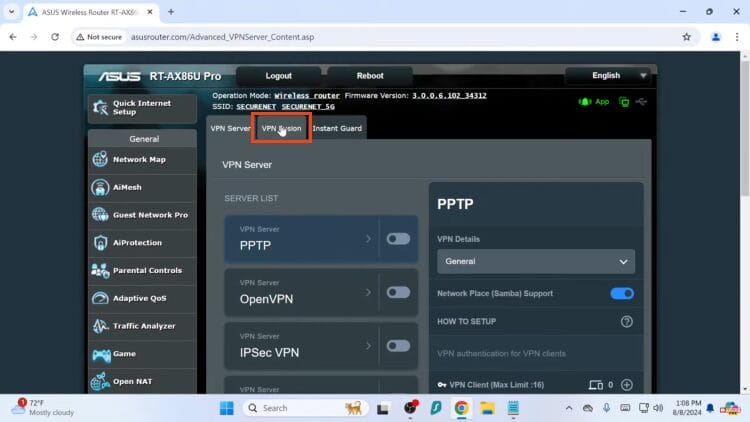Open the VPN Details General dropdown

click(x=536, y=262)
